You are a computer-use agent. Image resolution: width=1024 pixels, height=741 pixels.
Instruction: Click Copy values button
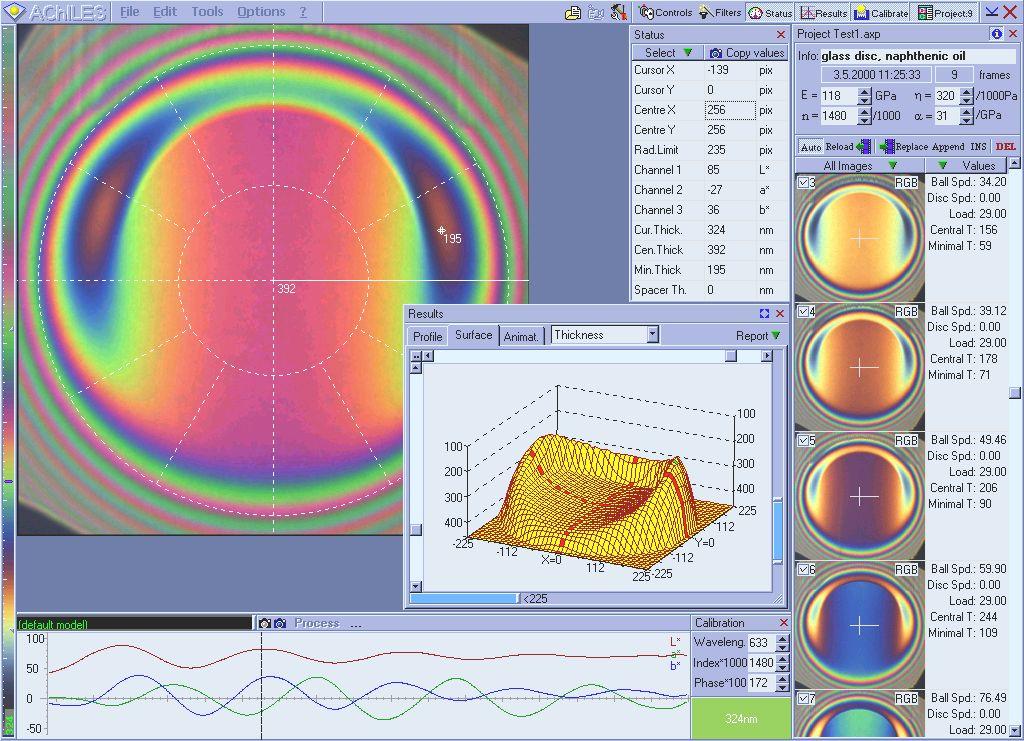pyautogui.click(x=747, y=53)
